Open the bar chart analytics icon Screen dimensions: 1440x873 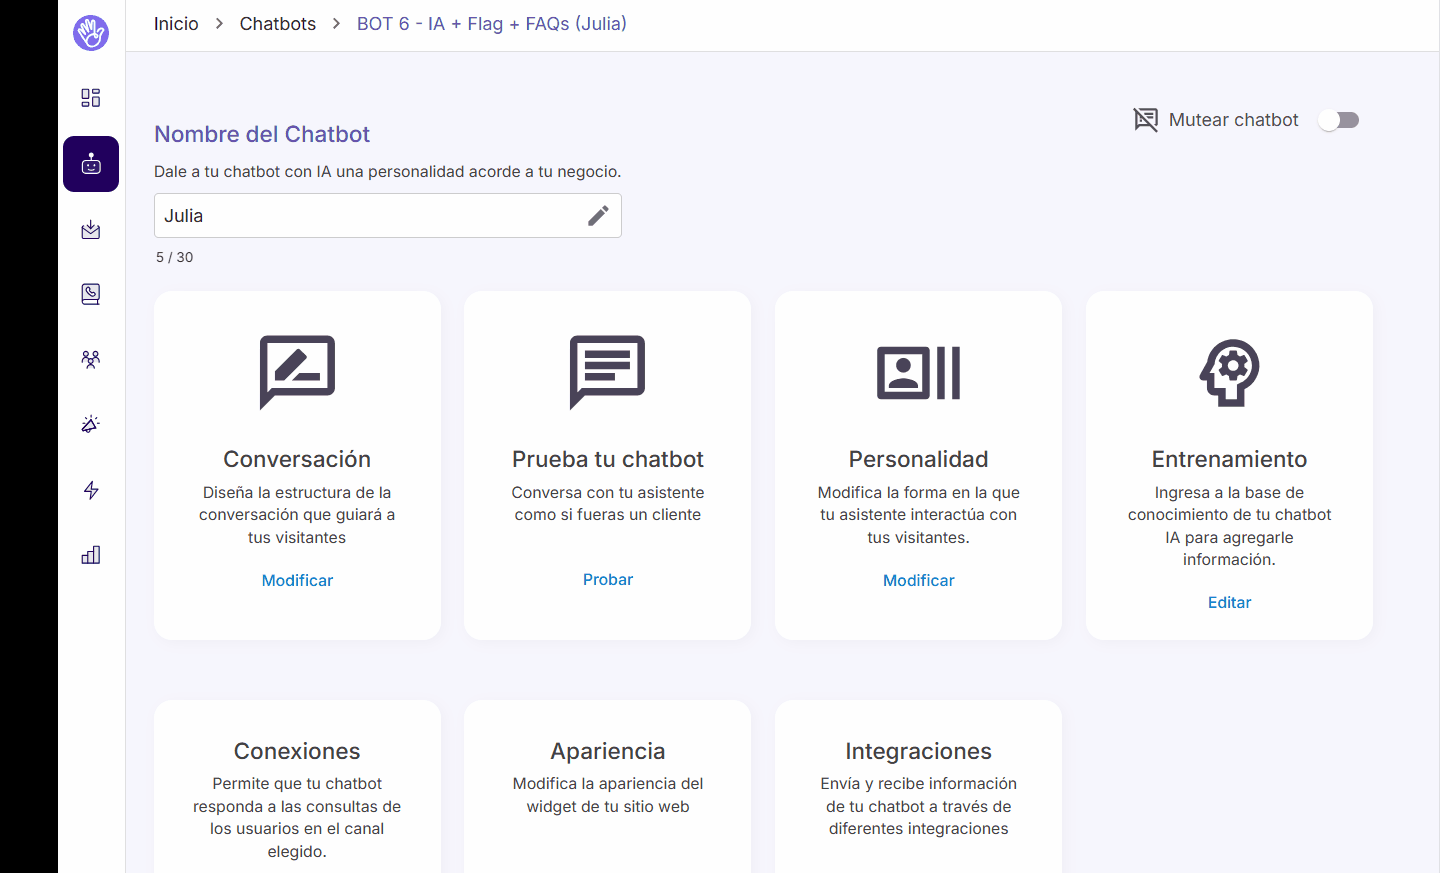(90, 555)
